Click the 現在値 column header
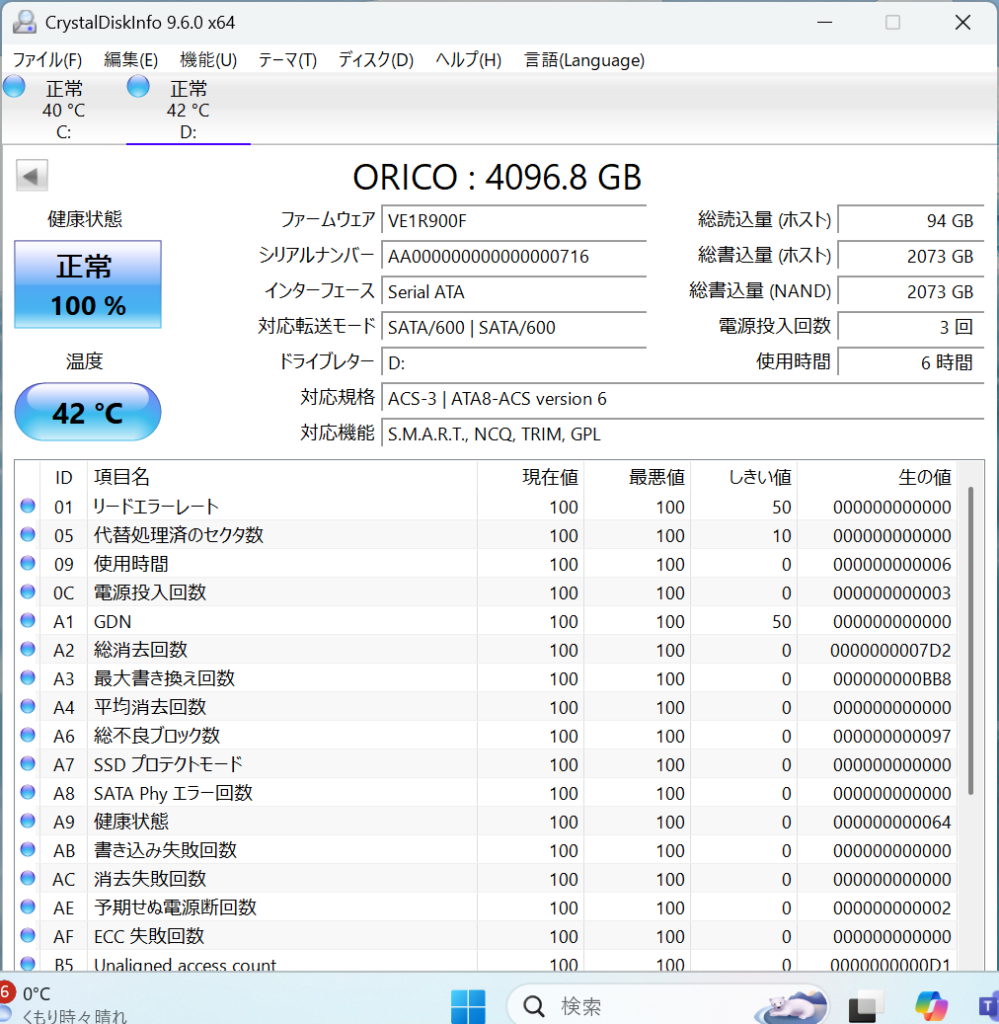This screenshot has width=999, height=1024. pyautogui.click(x=530, y=477)
